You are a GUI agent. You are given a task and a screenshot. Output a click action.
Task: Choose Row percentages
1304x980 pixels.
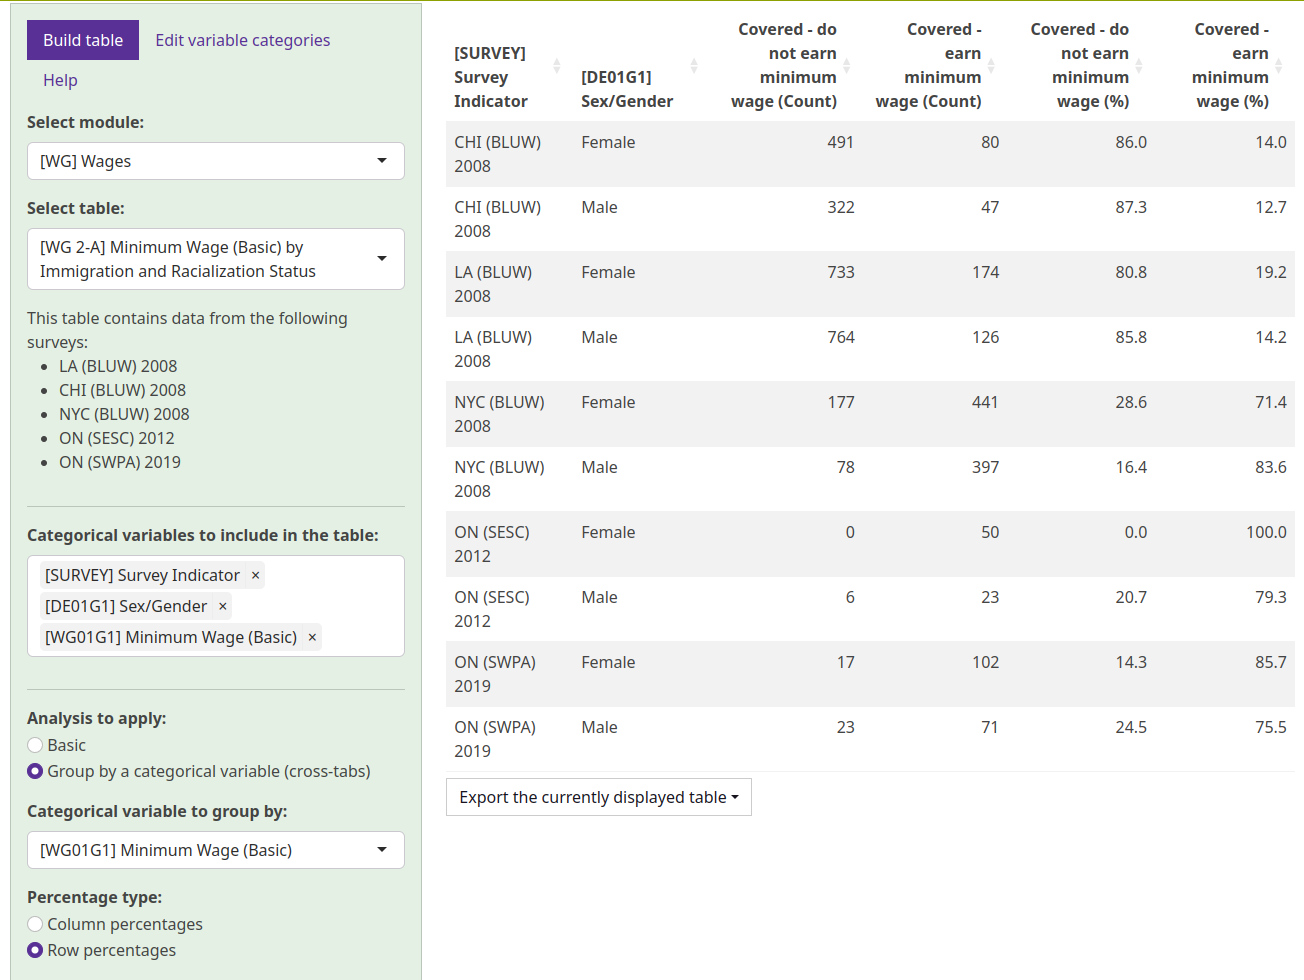pyautogui.click(x=35, y=950)
